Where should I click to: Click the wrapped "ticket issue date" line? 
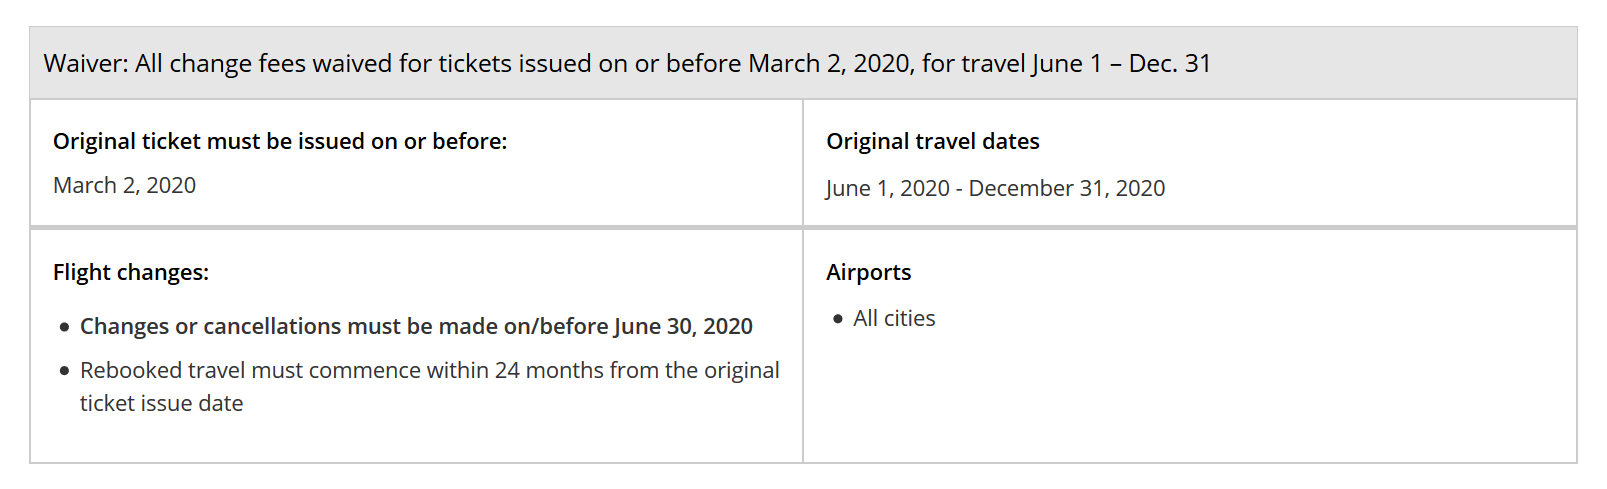click(162, 404)
